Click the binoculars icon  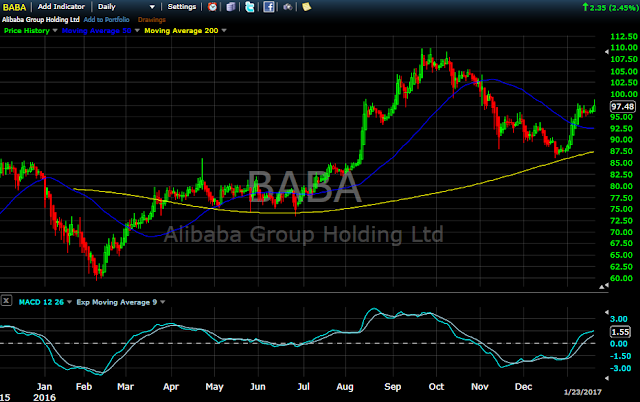click(x=288, y=7)
